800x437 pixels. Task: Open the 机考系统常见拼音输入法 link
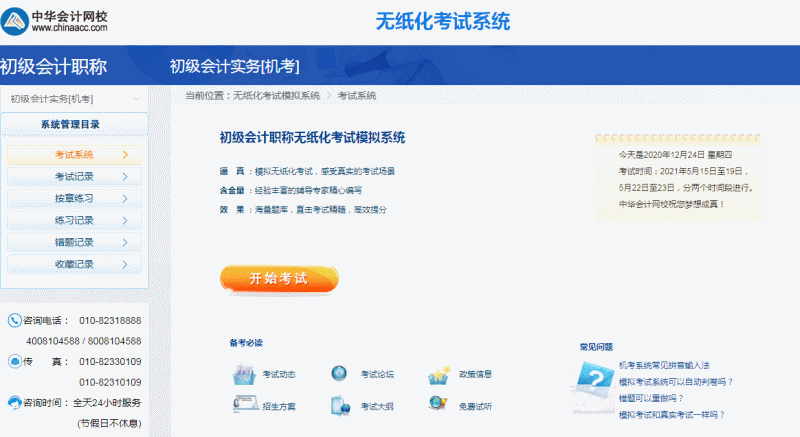click(x=664, y=366)
